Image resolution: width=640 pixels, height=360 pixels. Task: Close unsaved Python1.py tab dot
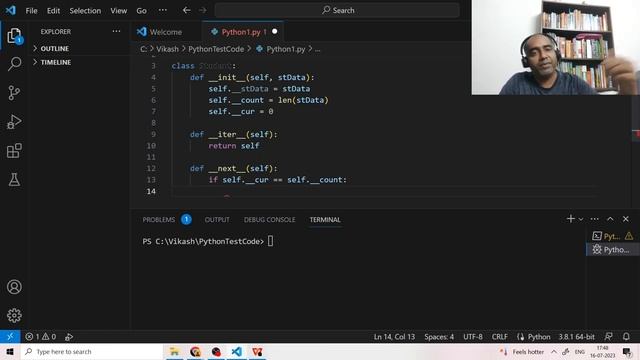(x=275, y=31)
